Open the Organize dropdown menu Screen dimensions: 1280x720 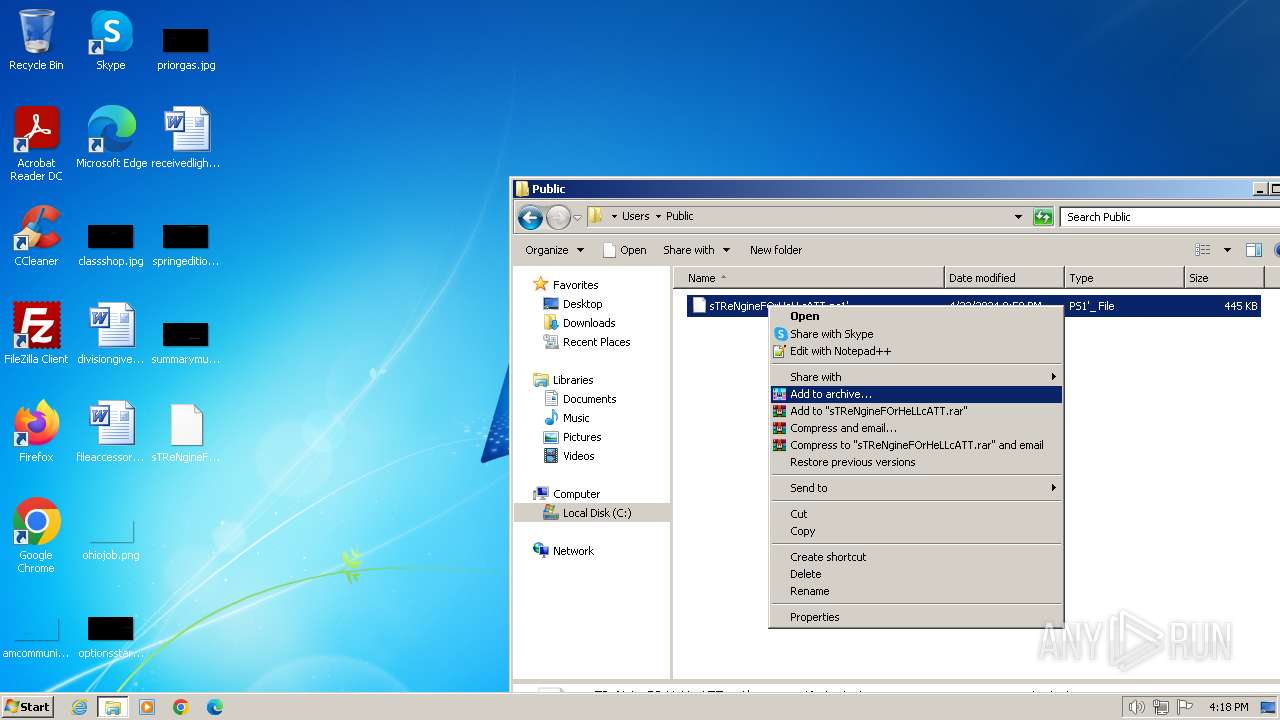(554, 250)
